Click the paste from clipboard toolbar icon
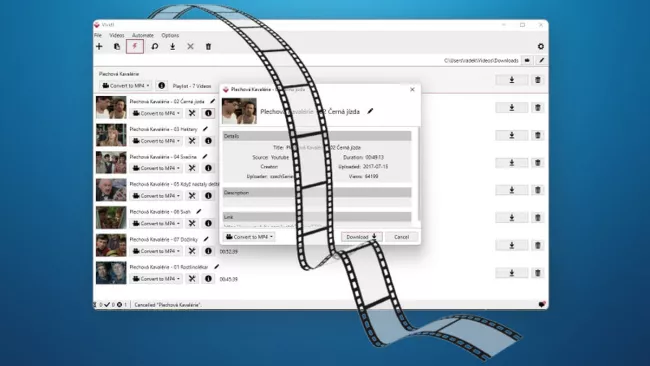 [x=117, y=46]
